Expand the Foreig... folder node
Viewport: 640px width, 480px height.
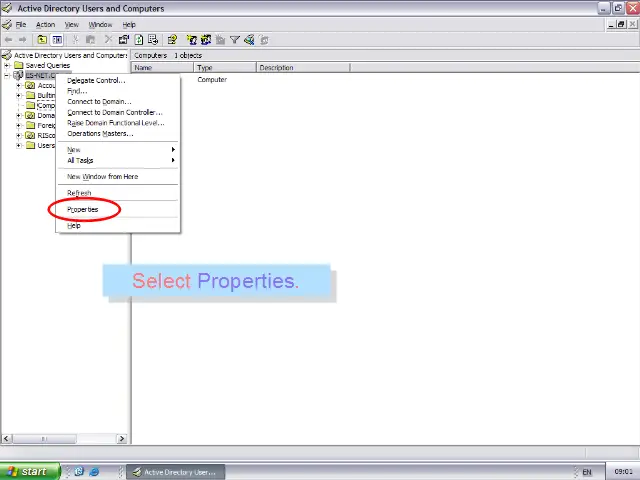click(x=18, y=125)
